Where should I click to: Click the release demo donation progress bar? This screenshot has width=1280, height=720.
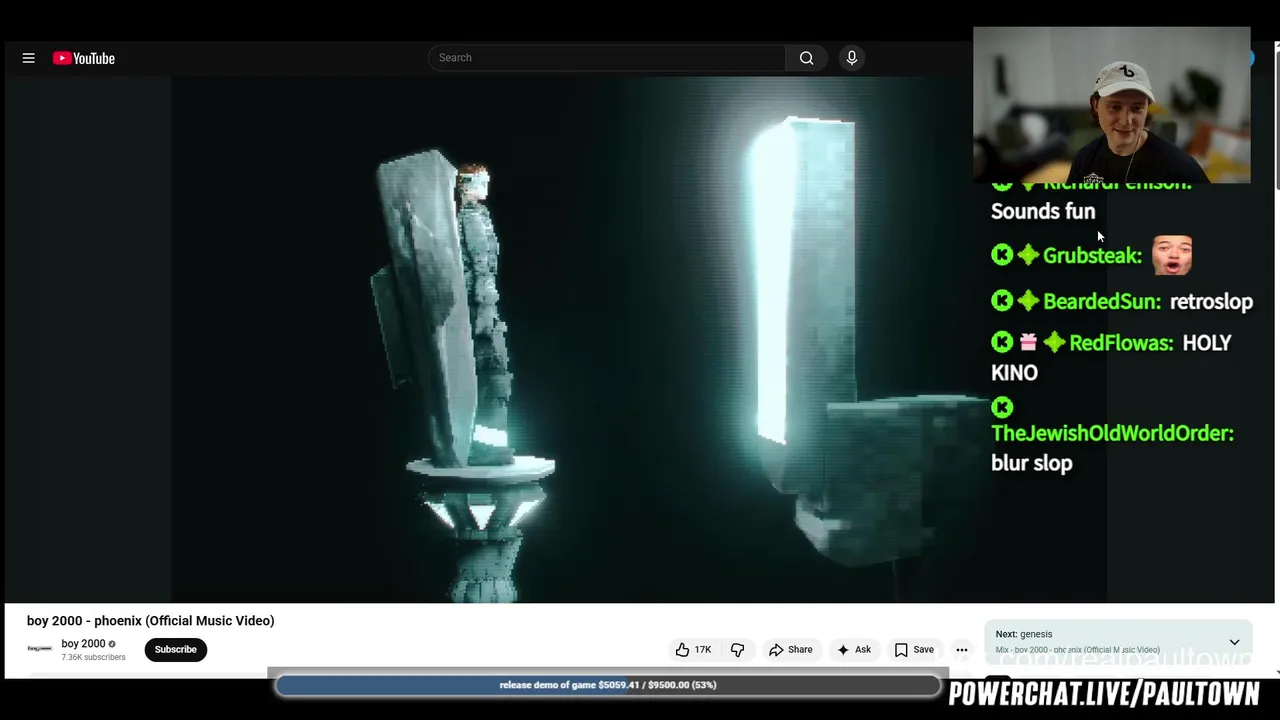click(608, 685)
